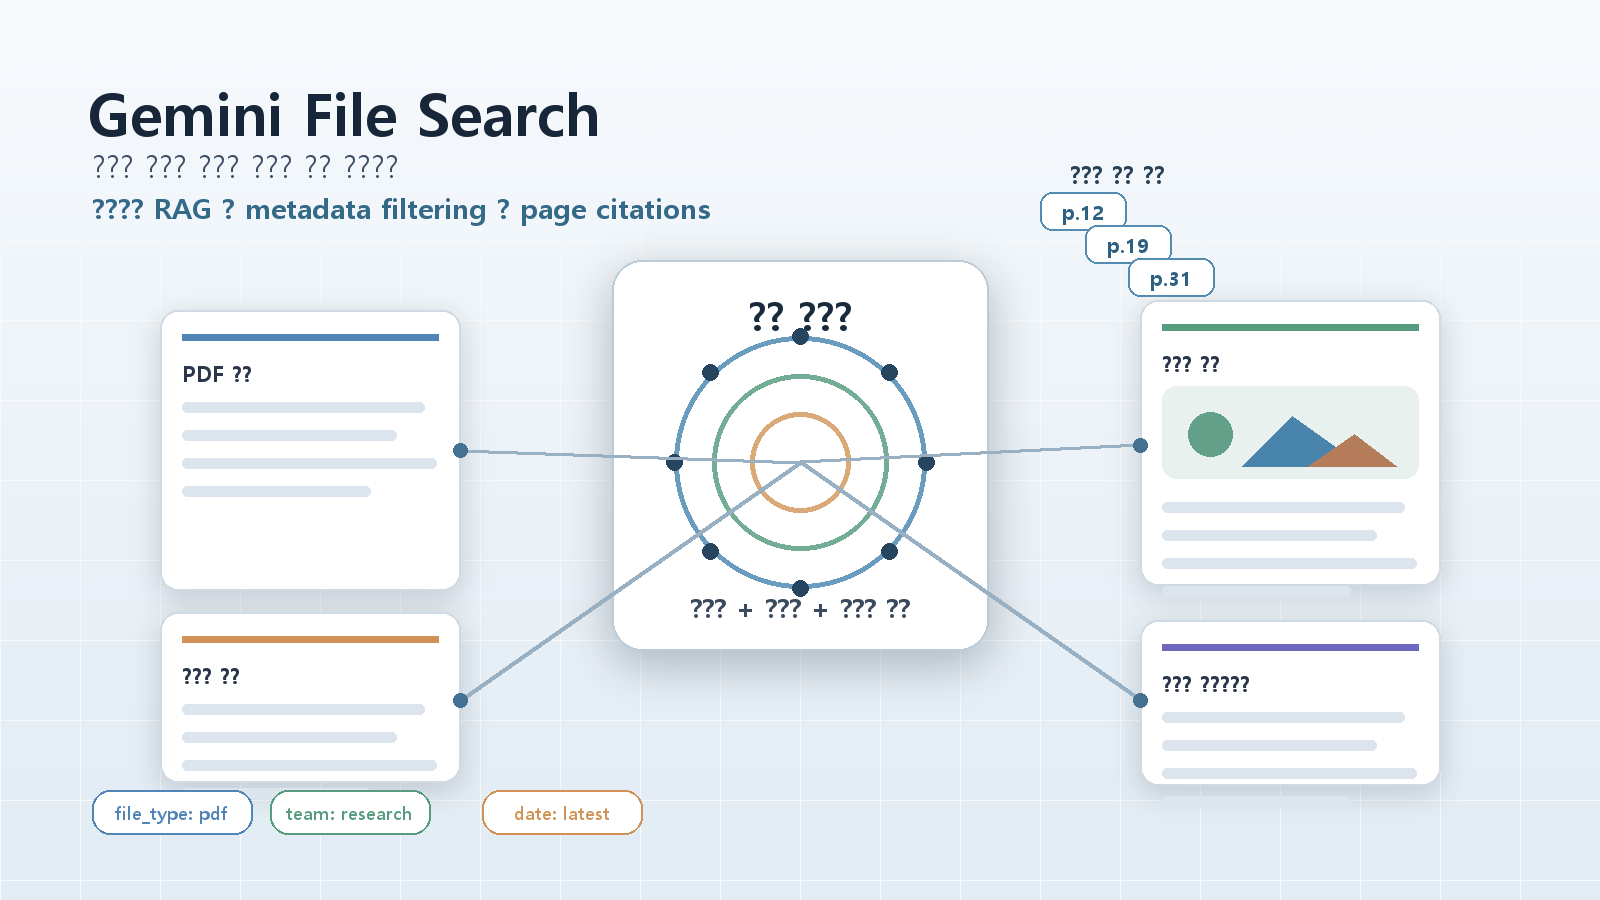Image resolution: width=1600 pixels, height=900 pixels.
Task: Open the green-bar image result card
Action: [x=1290, y=442]
